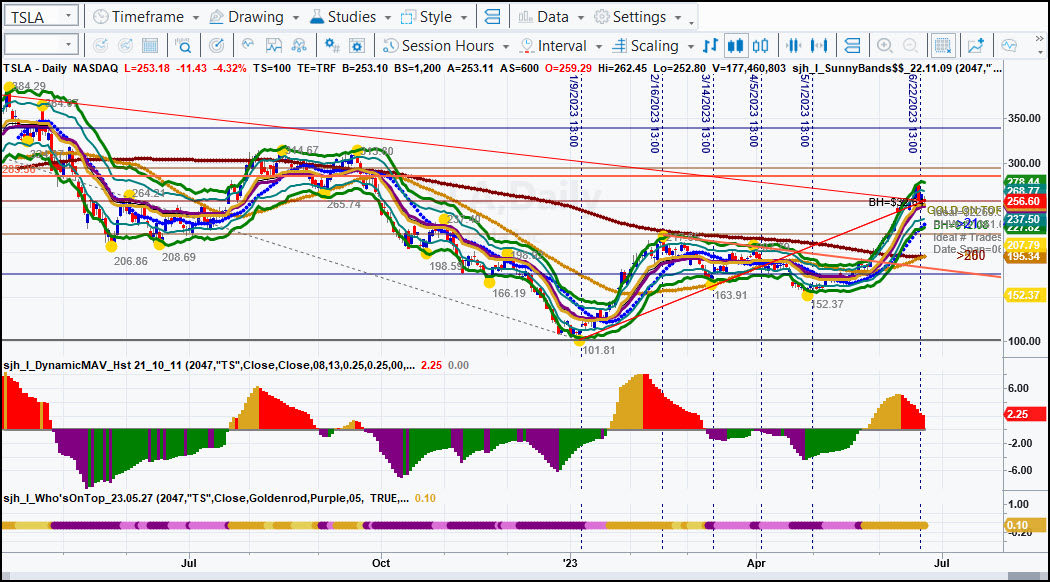Click the gear with hash icon

331,46
